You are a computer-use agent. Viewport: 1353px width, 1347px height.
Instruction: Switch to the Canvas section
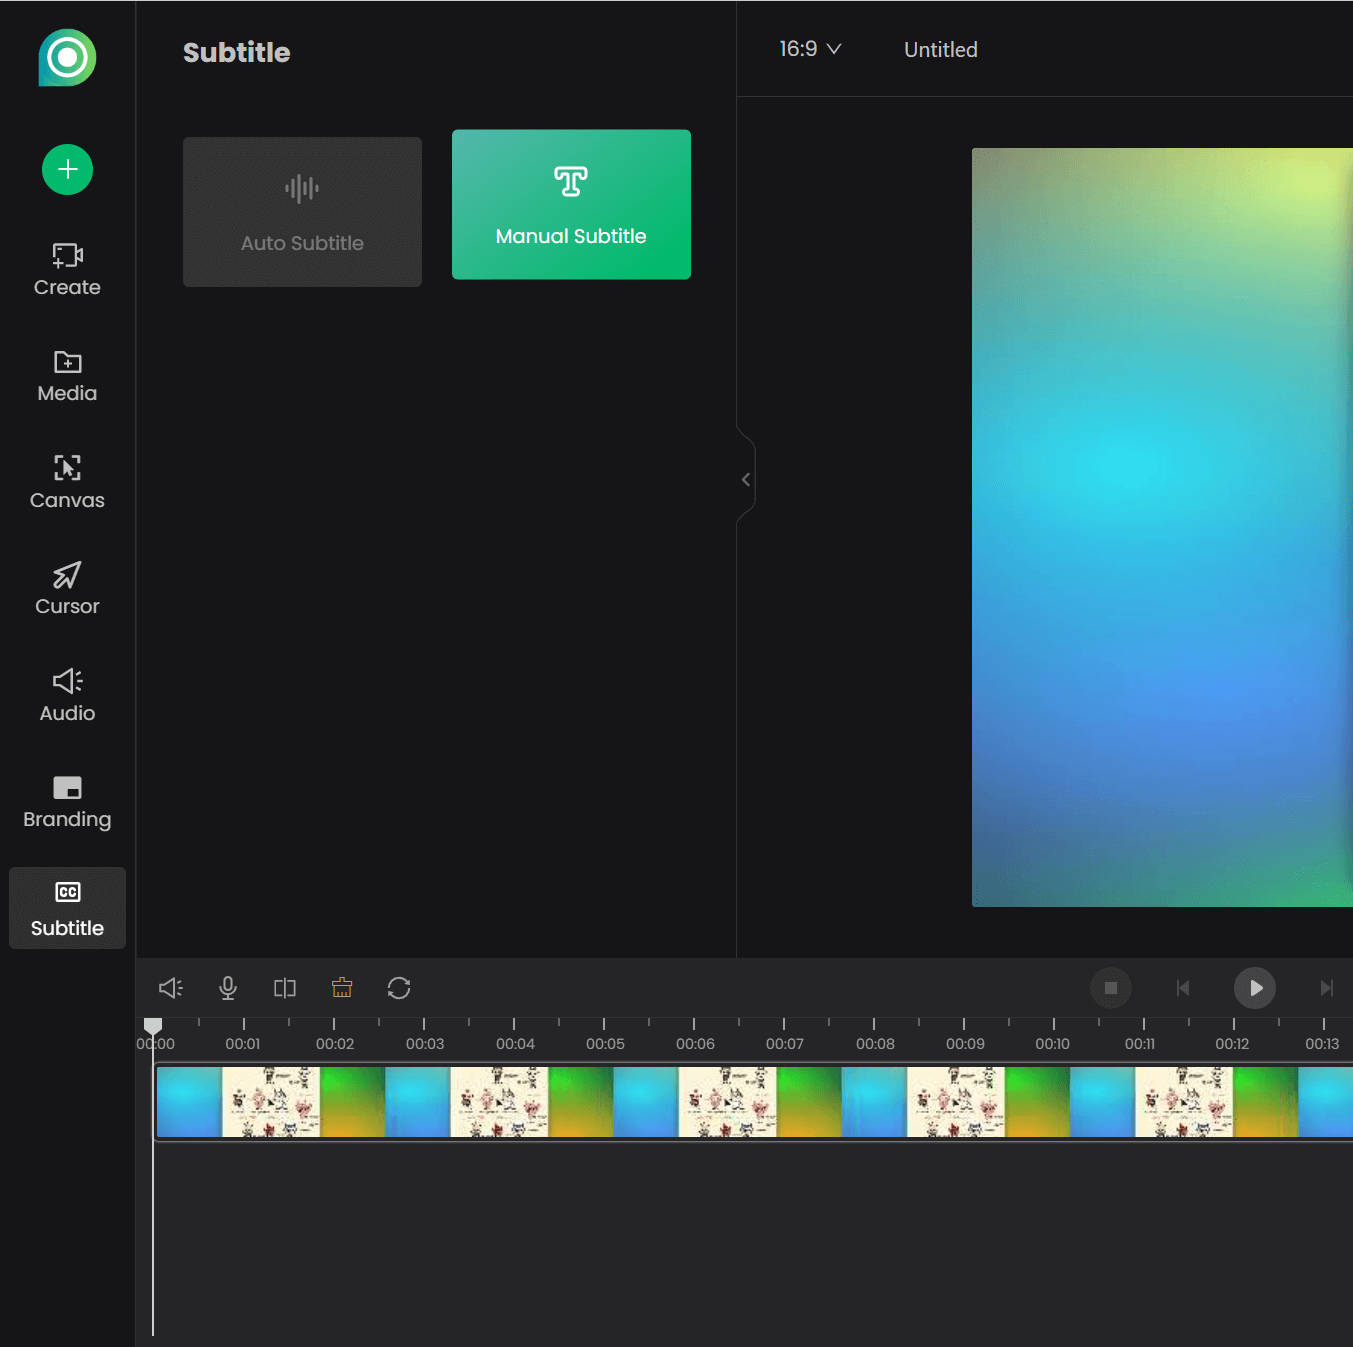[67, 483]
